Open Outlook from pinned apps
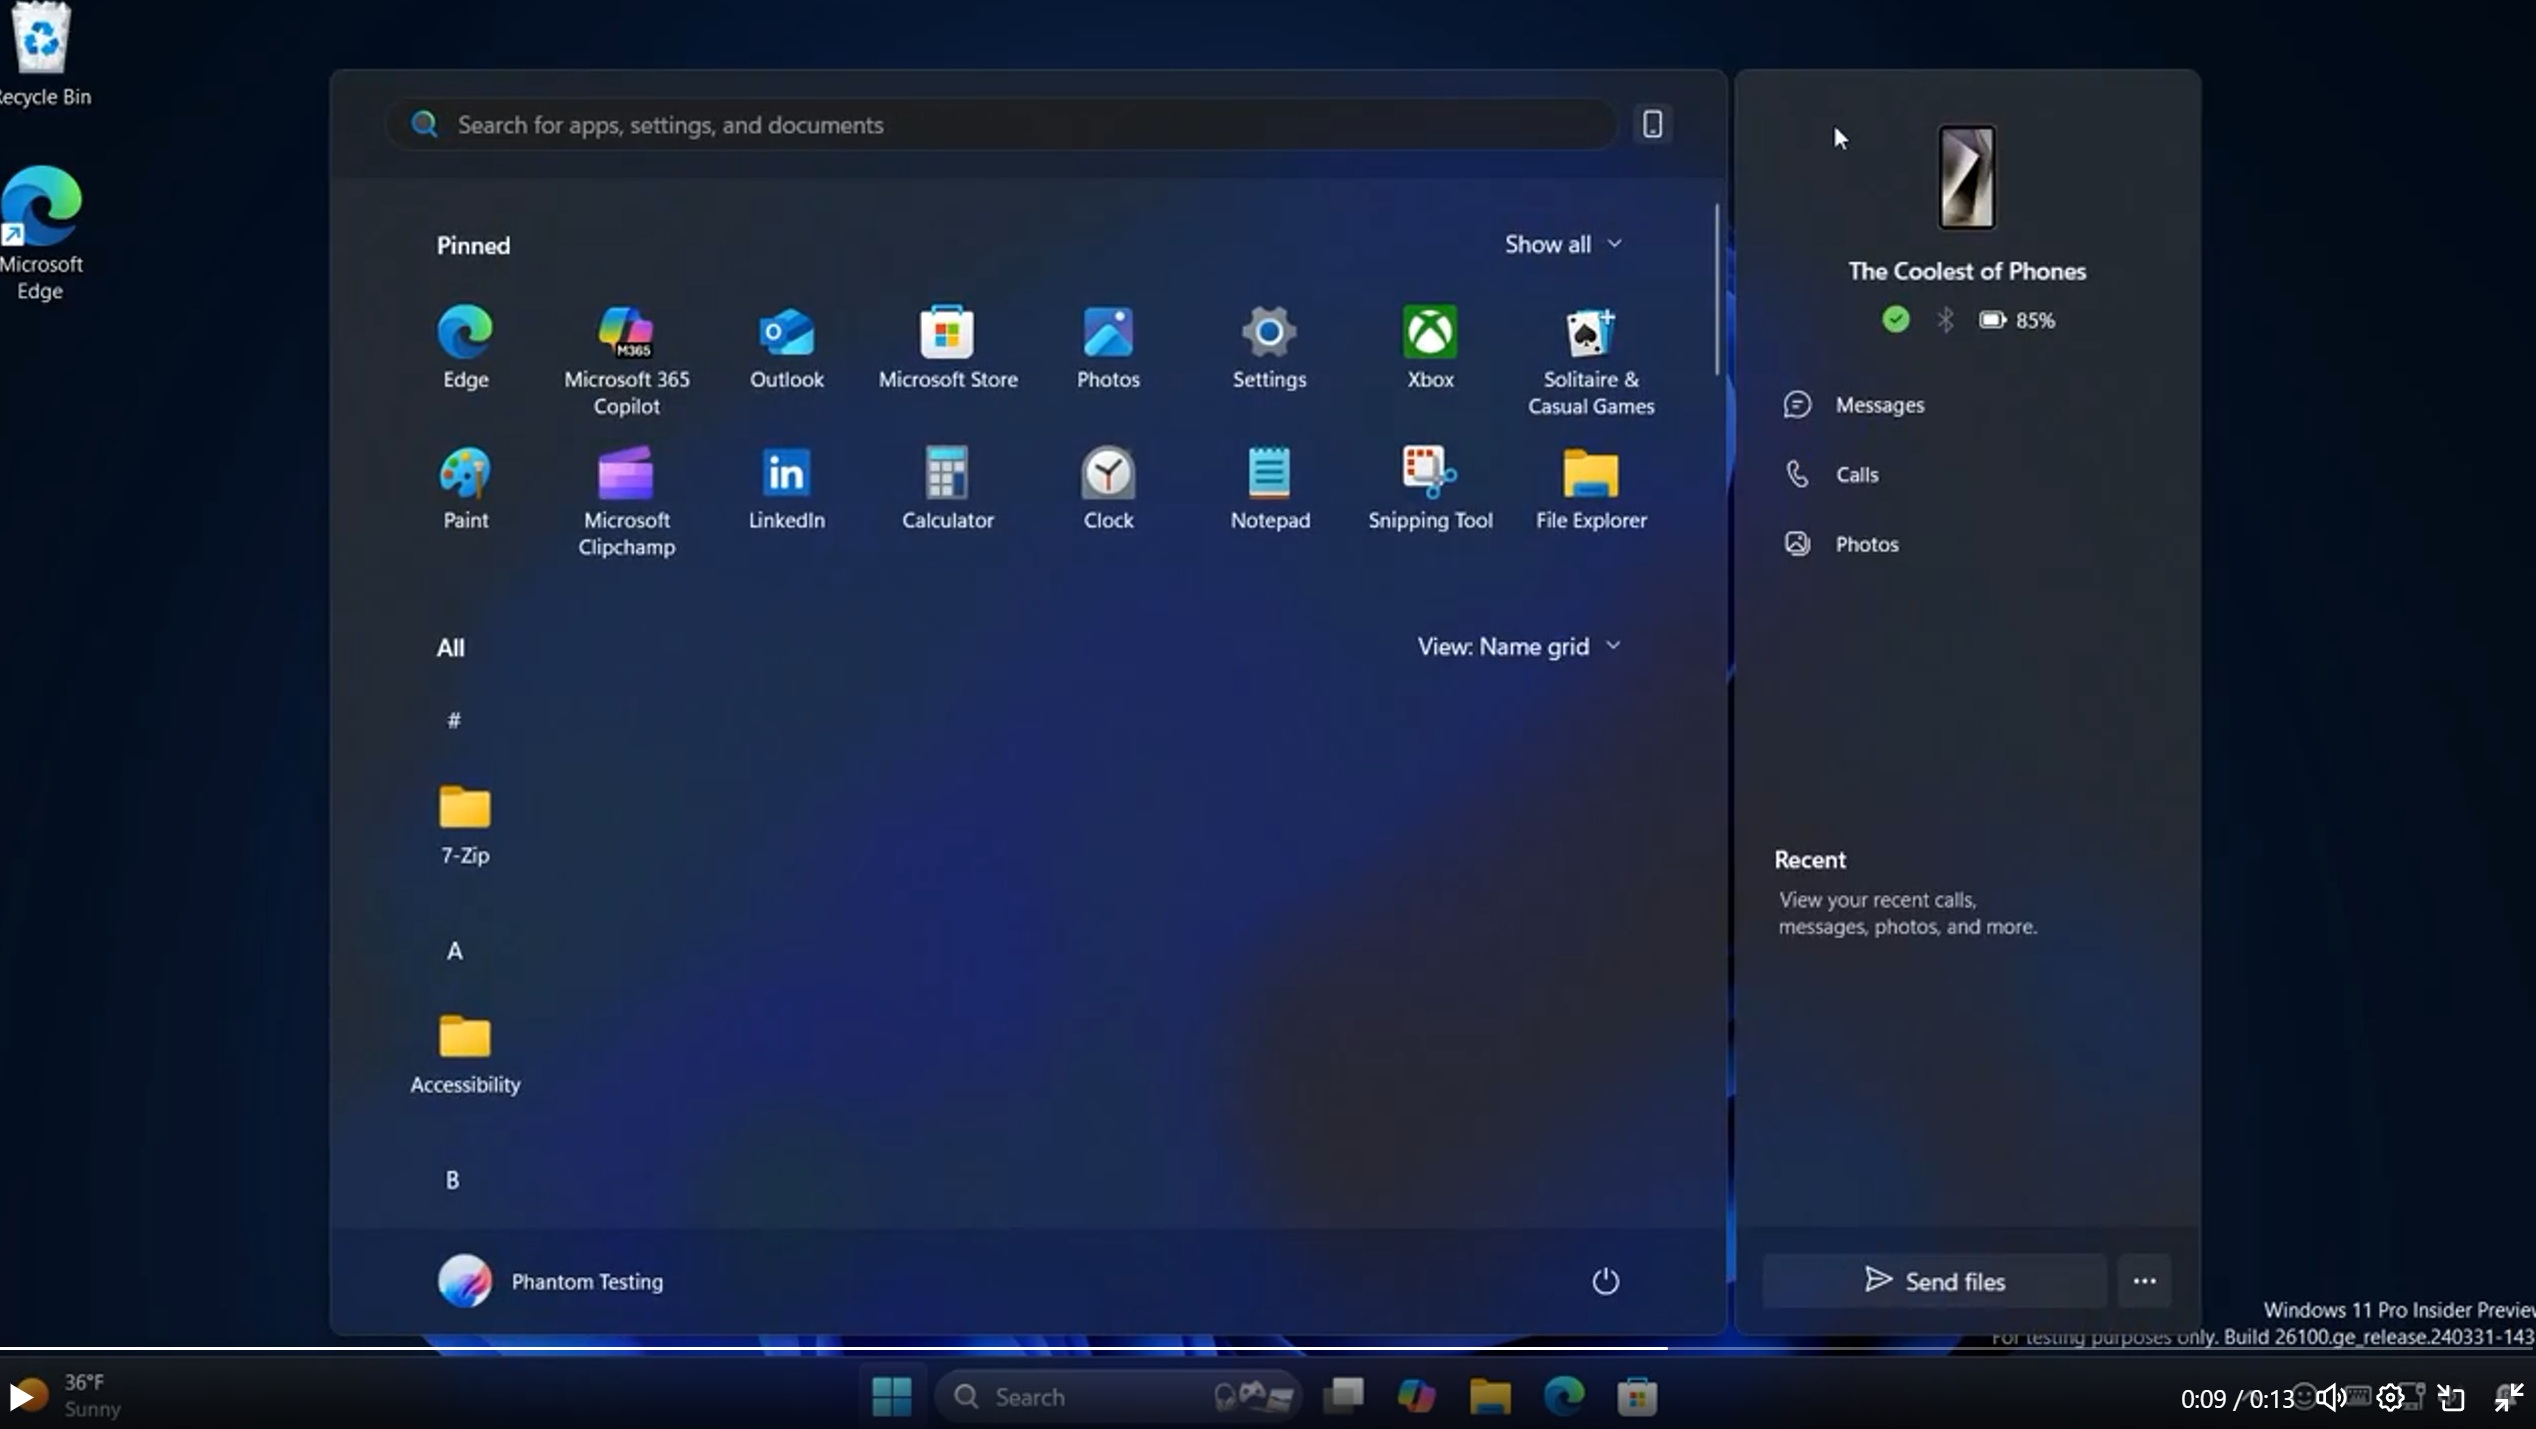Screen dimensions: 2536x1429 click(787, 347)
